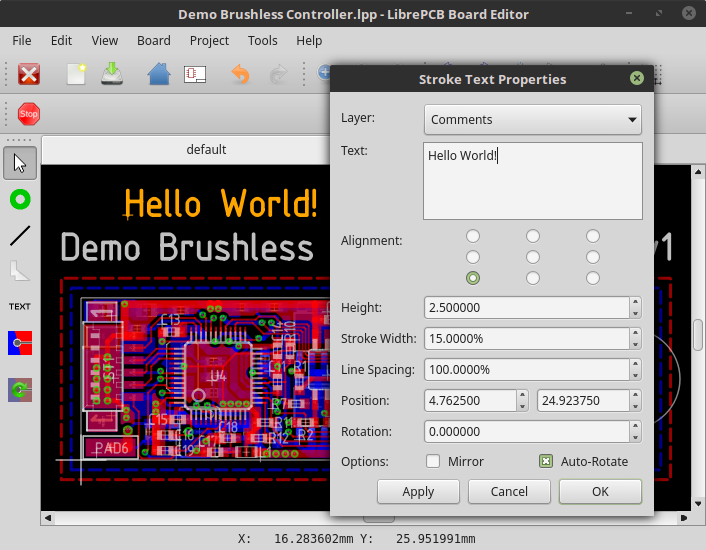Screen dimensions: 706x550
Task: Enable the Mirror checkbox
Action: coord(433,461)
